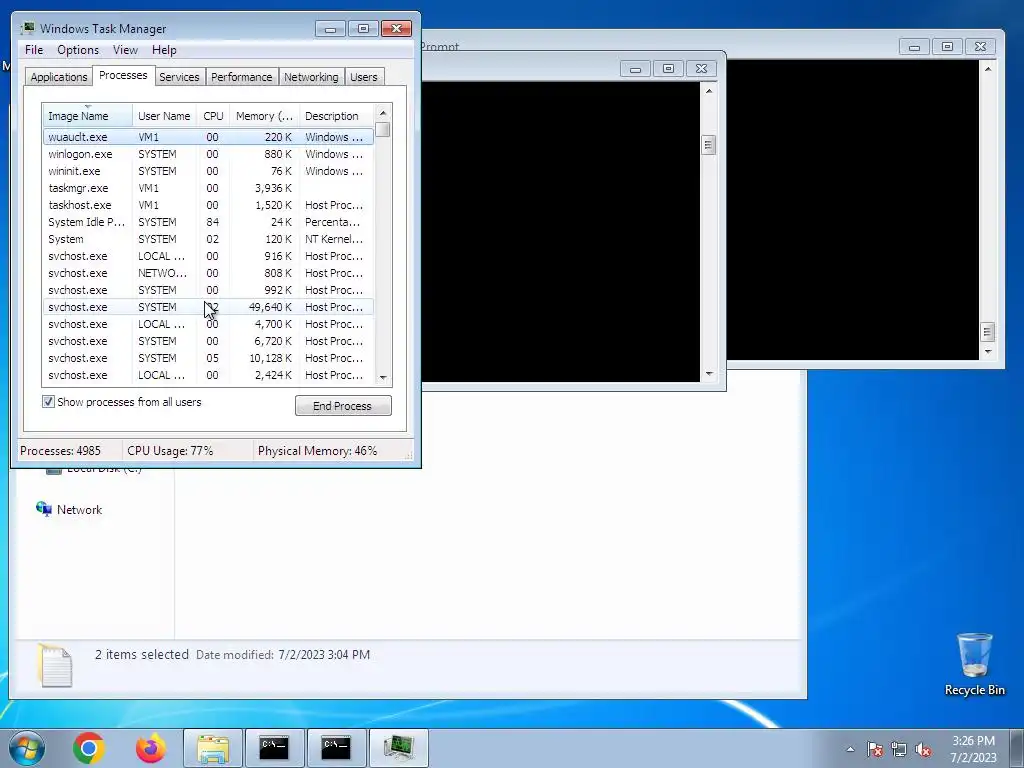
Task: Launch Firefox from taskbar
Action: click(151, 748)
